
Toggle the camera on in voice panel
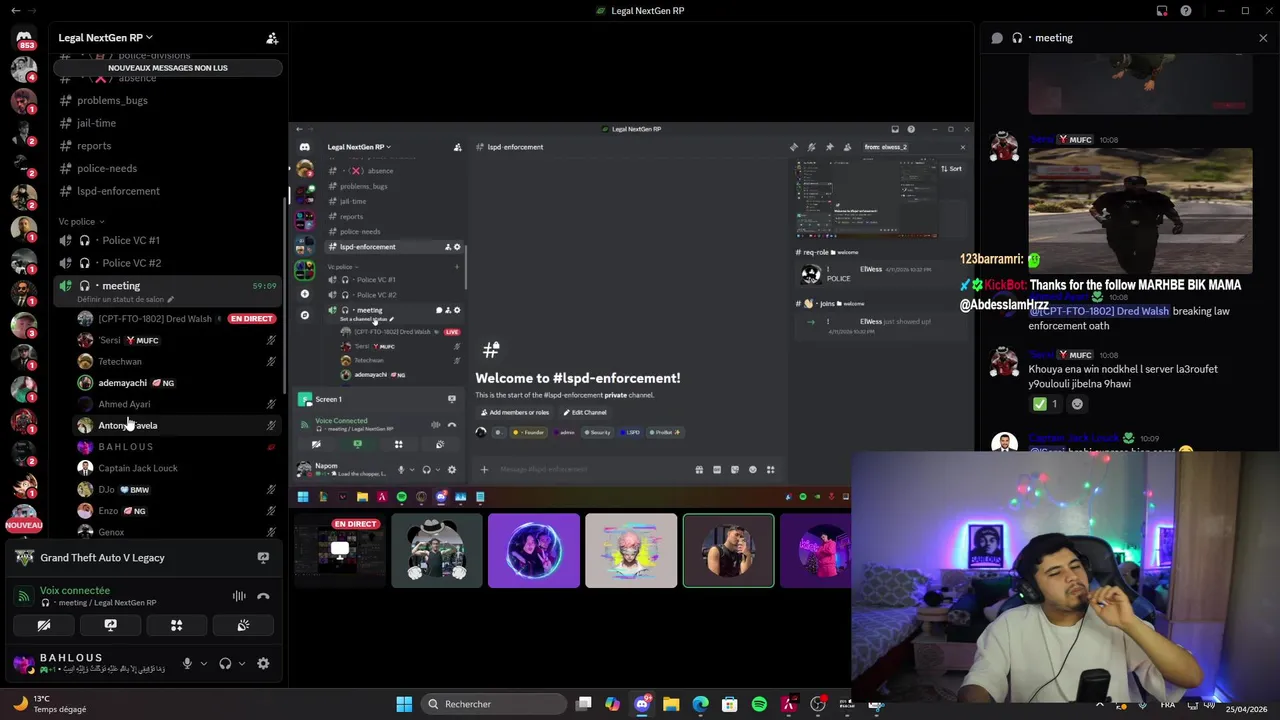[44, 625]
